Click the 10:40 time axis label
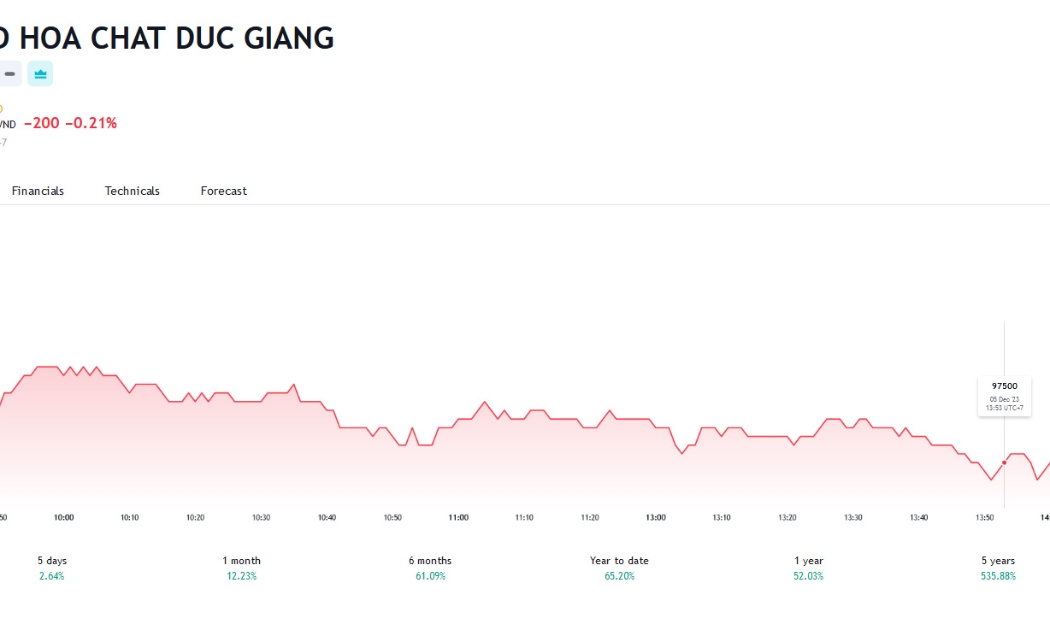The height and width of the screenshot is (630, 1050). tap(327, 518)
